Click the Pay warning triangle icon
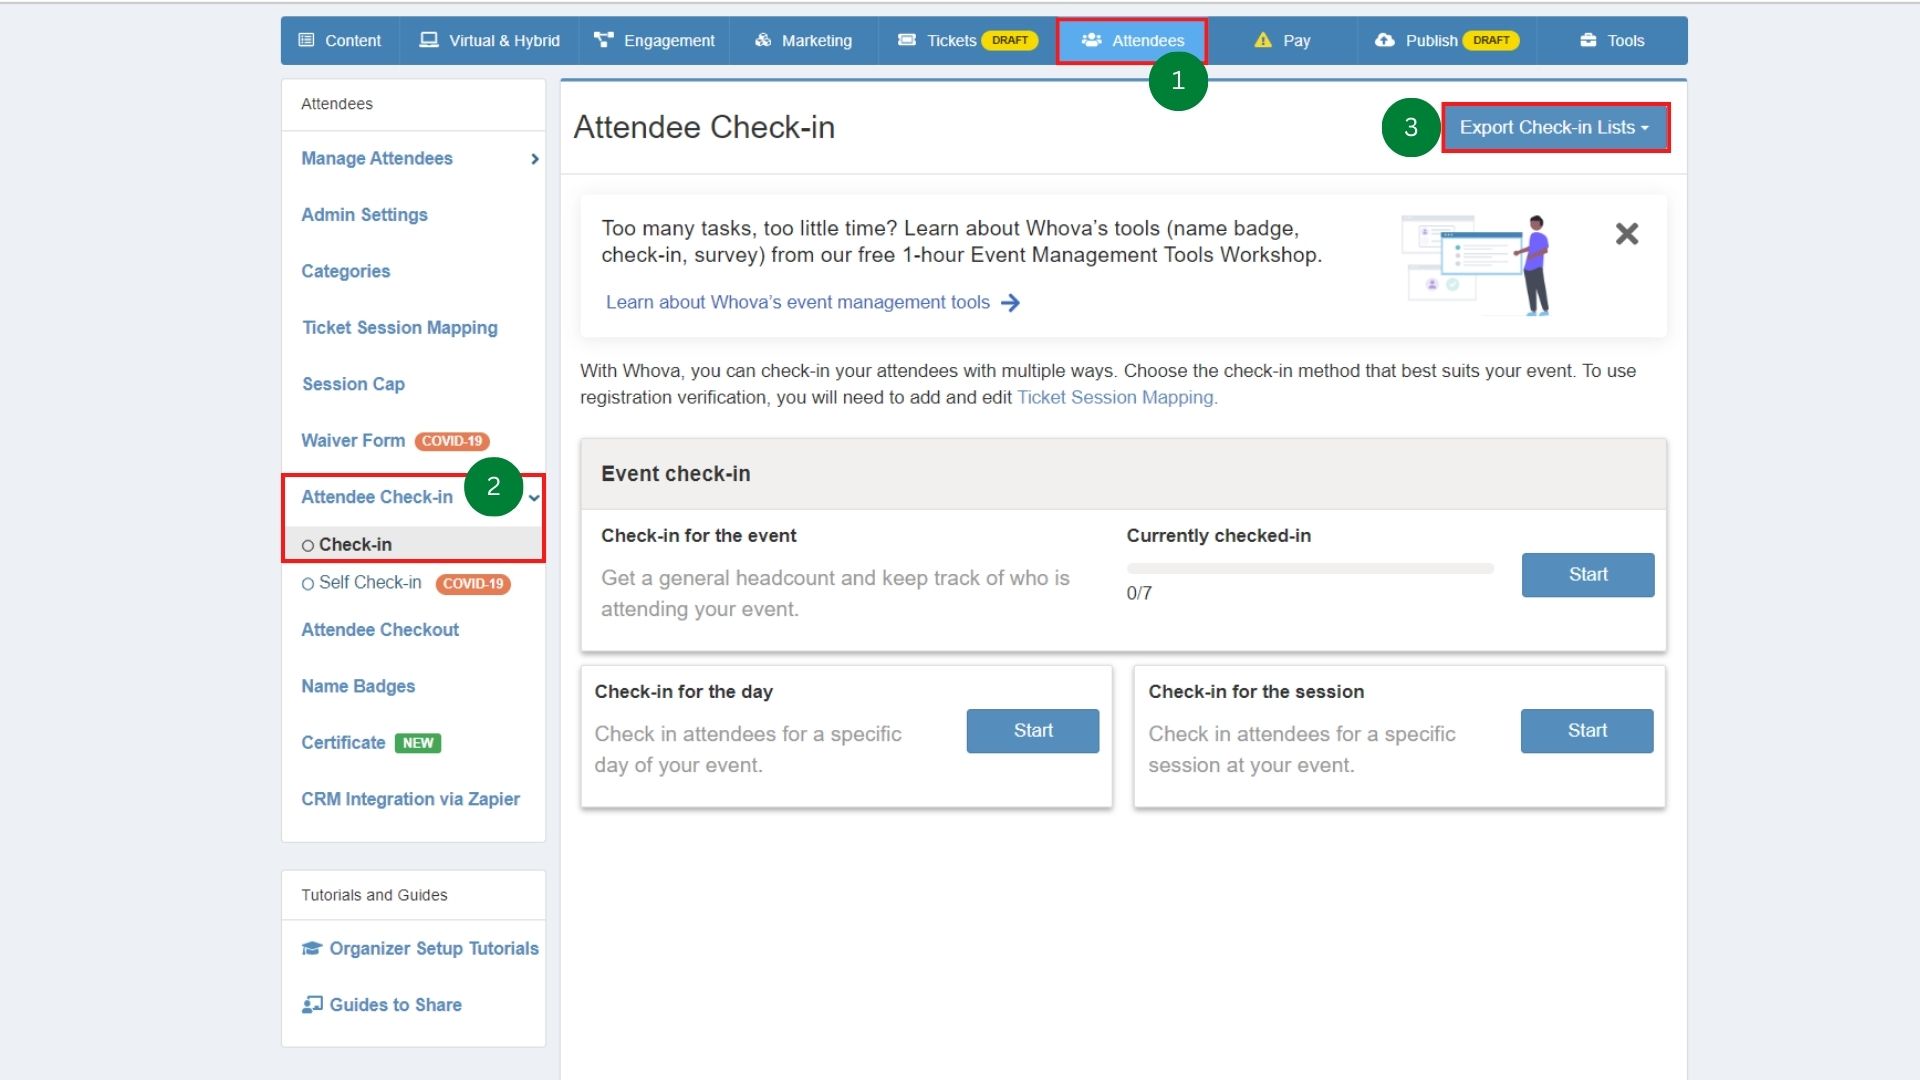The height and width of the screenshot is (1080, 1920). point(1262,40)
